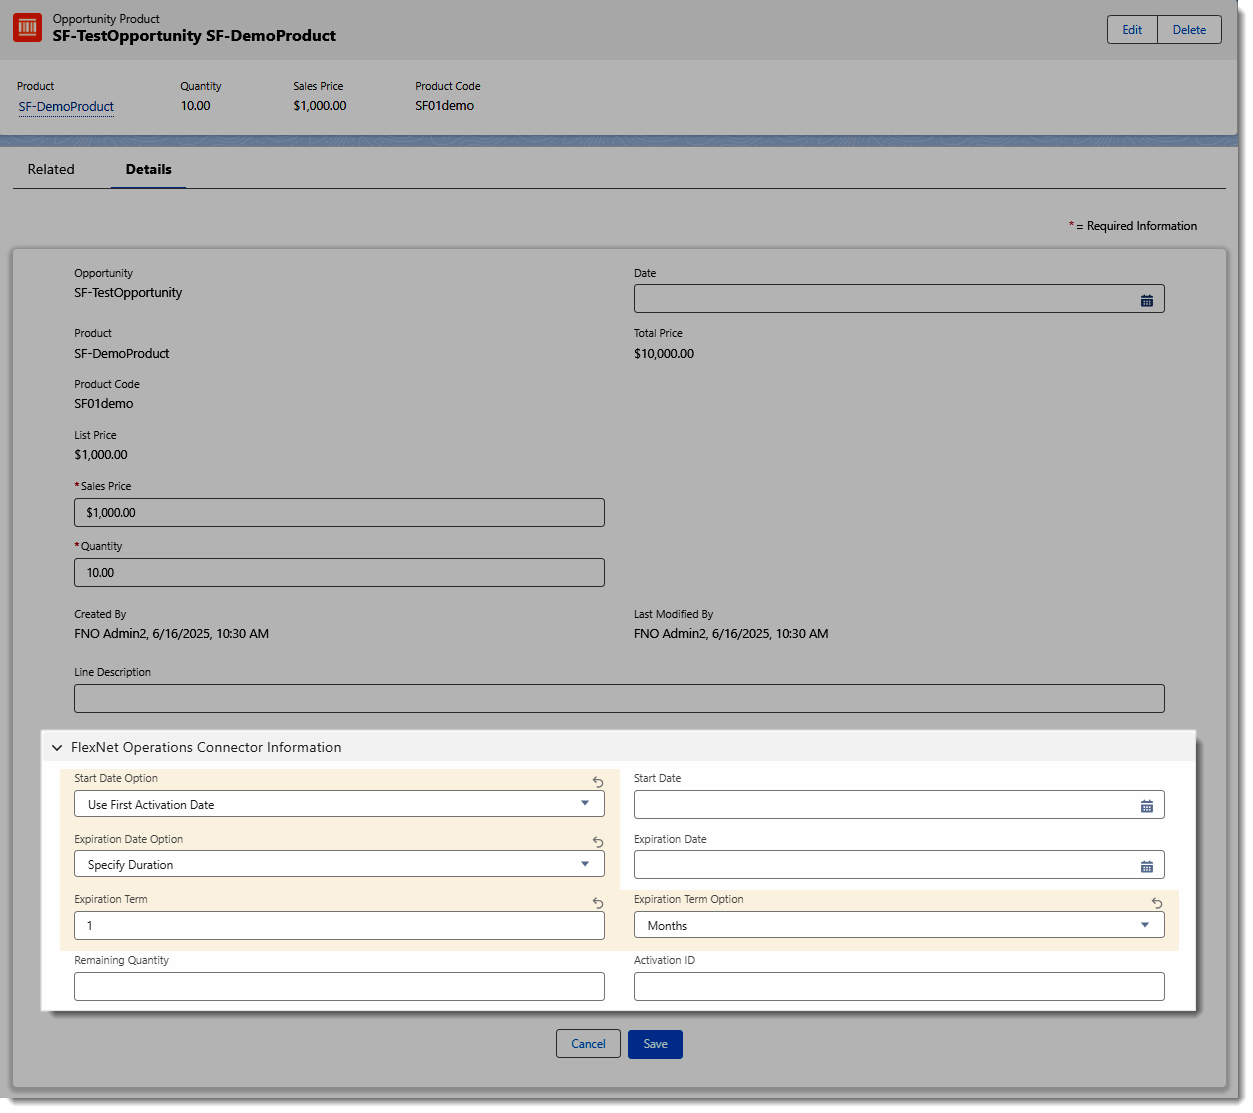The image size is (1253, 1113).
Task: Undo the Start Date Option change
Action: [597, 782]
